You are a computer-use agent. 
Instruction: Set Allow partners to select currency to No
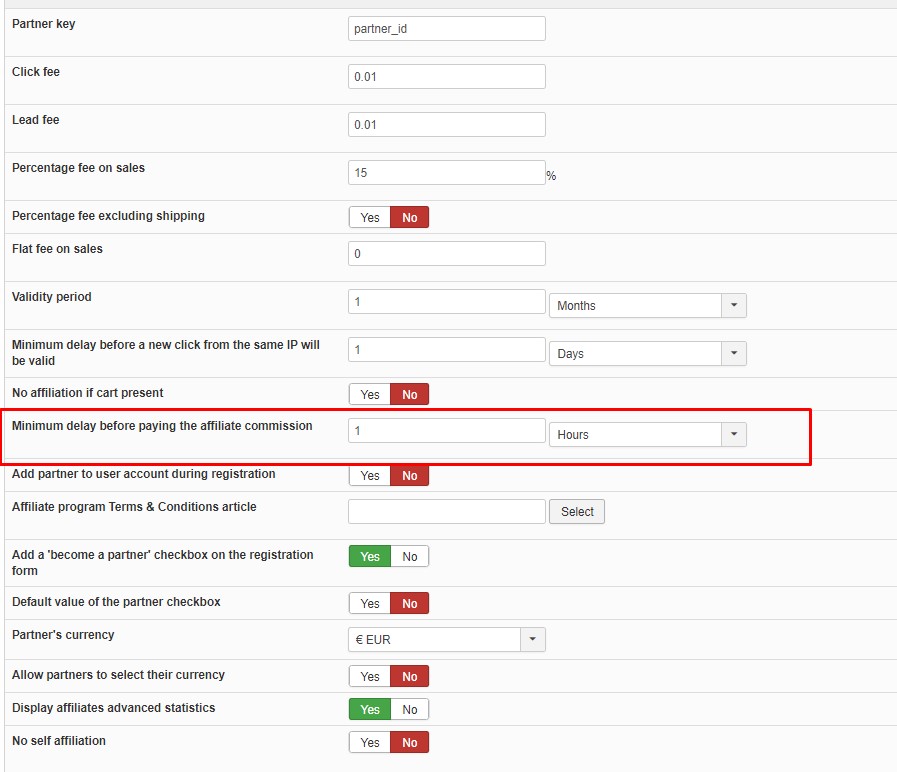coord(410,676)
